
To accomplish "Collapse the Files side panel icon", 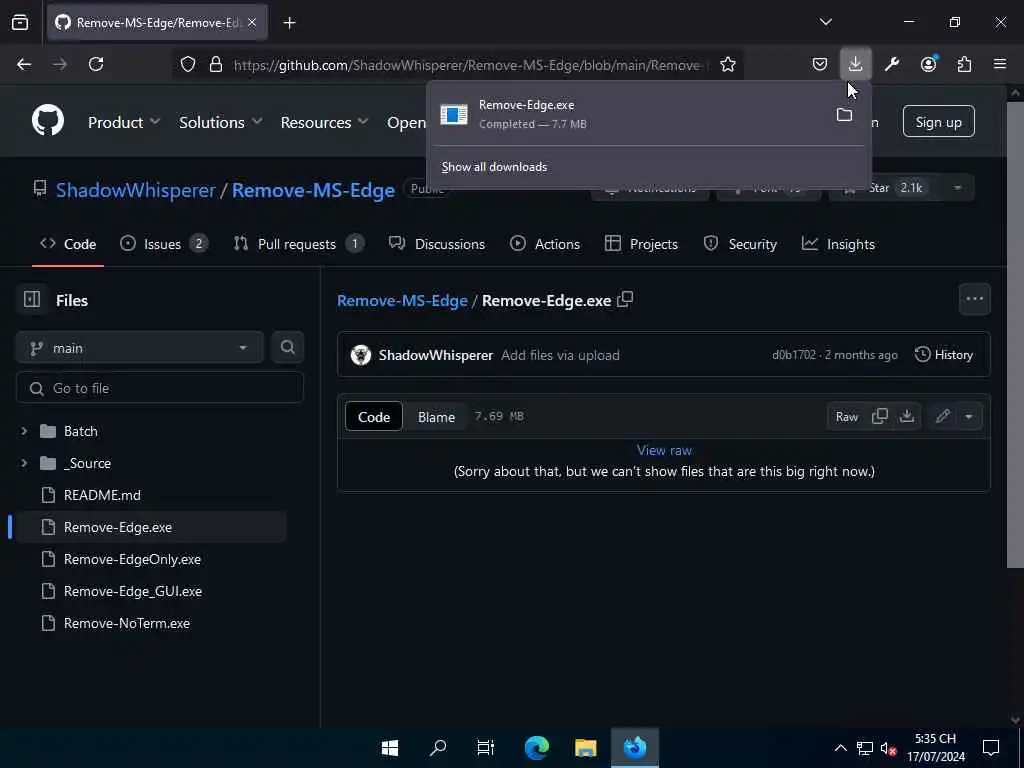I will [31, 299].
